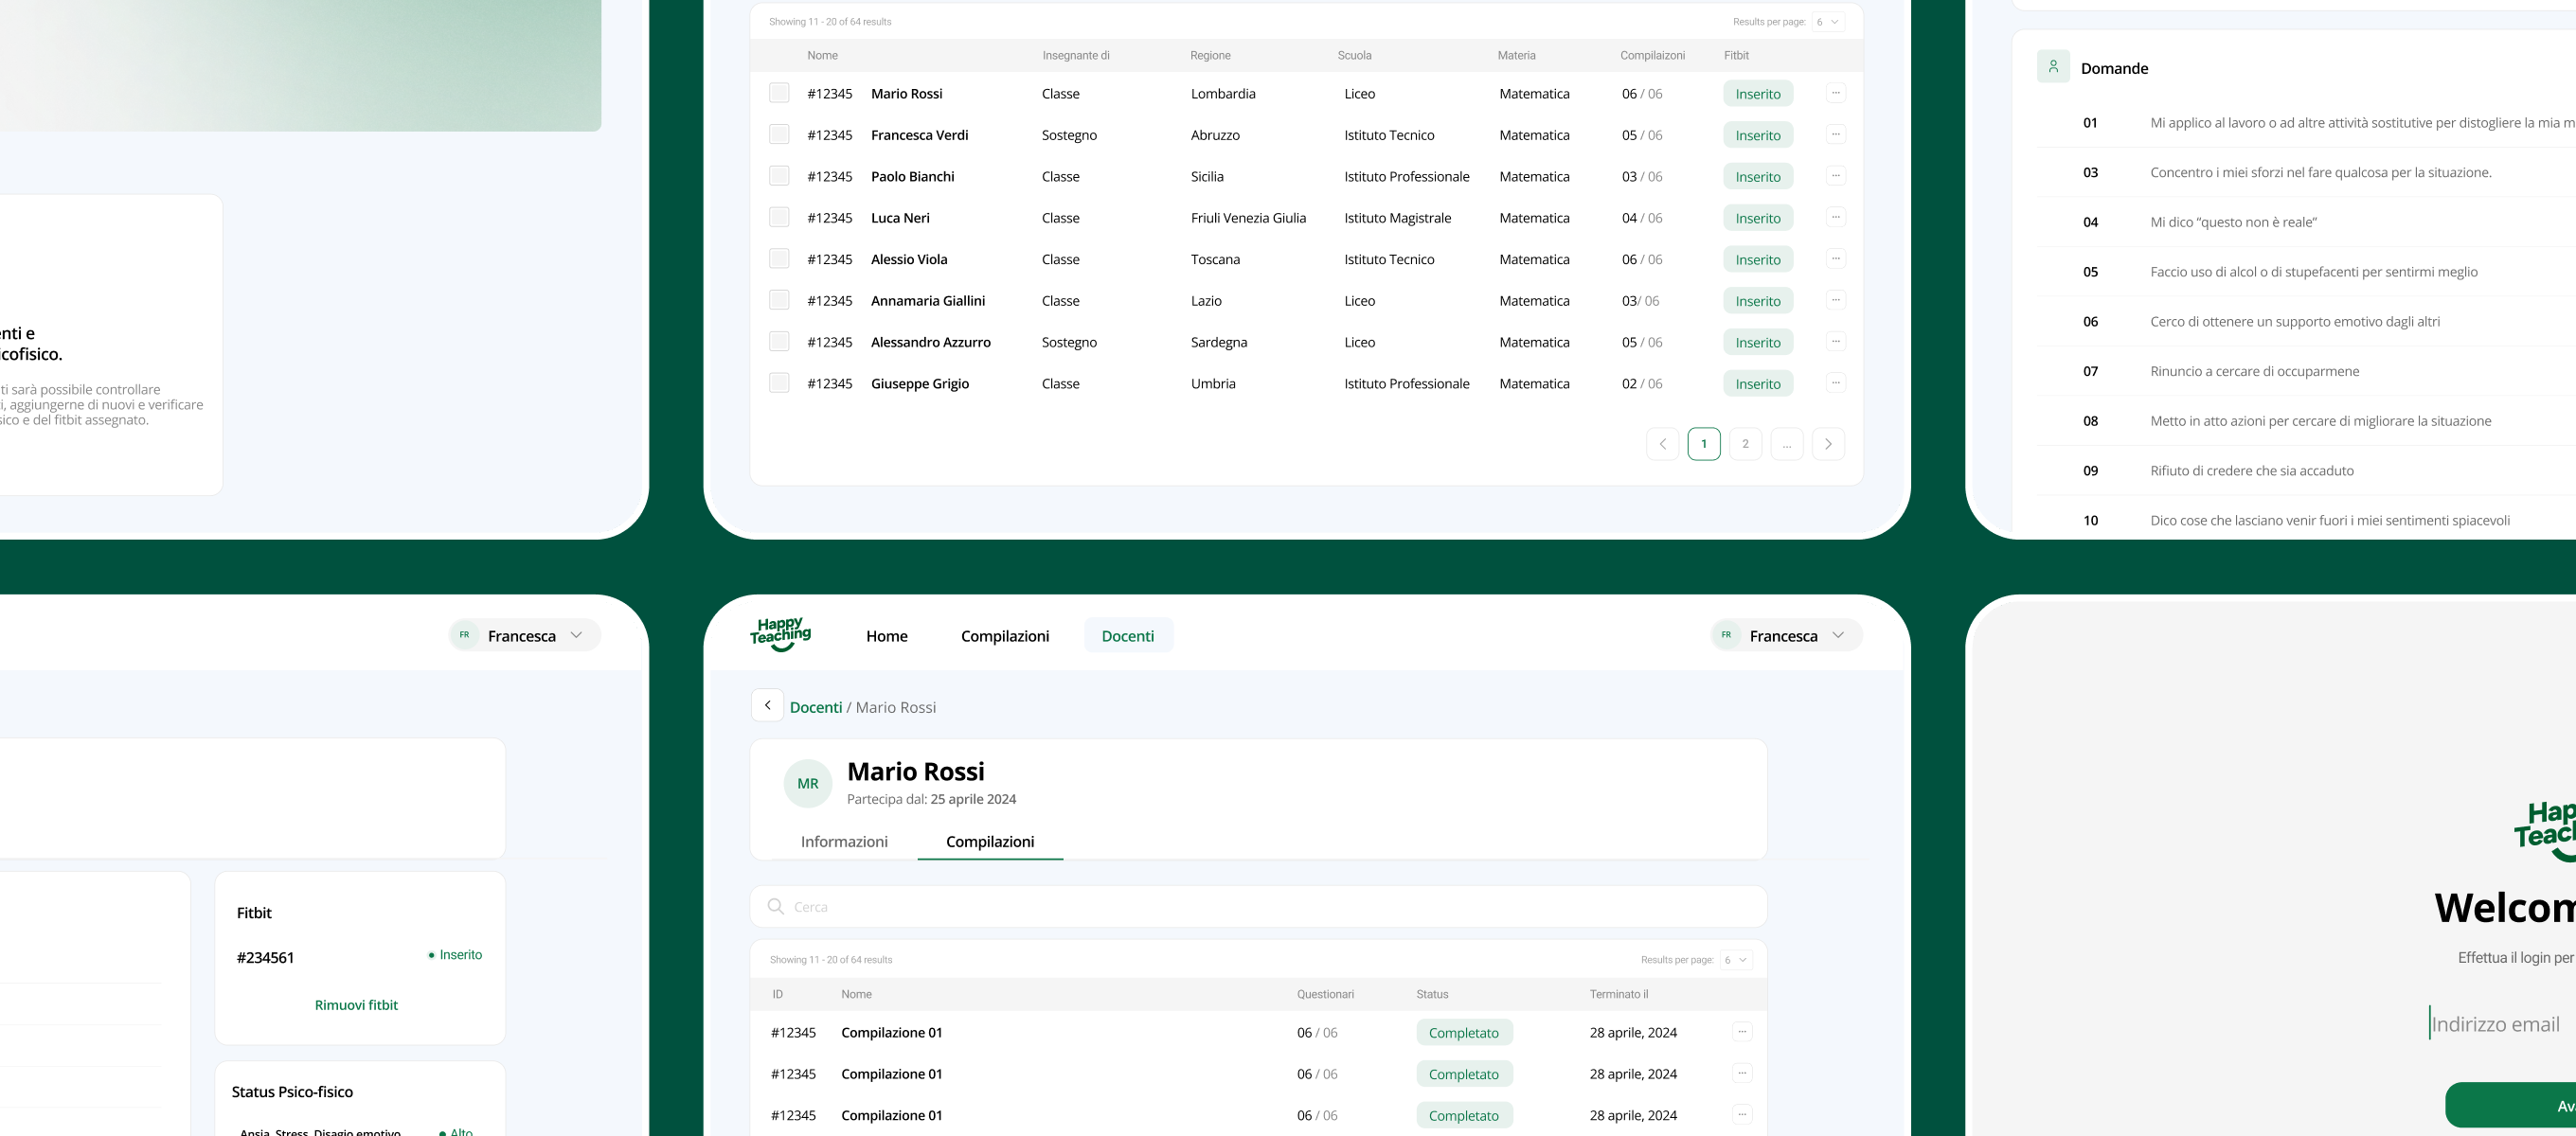Sort by the Terminato il column header
This screenshot has height=1136, width=2576.
(x=1619, y=994)
